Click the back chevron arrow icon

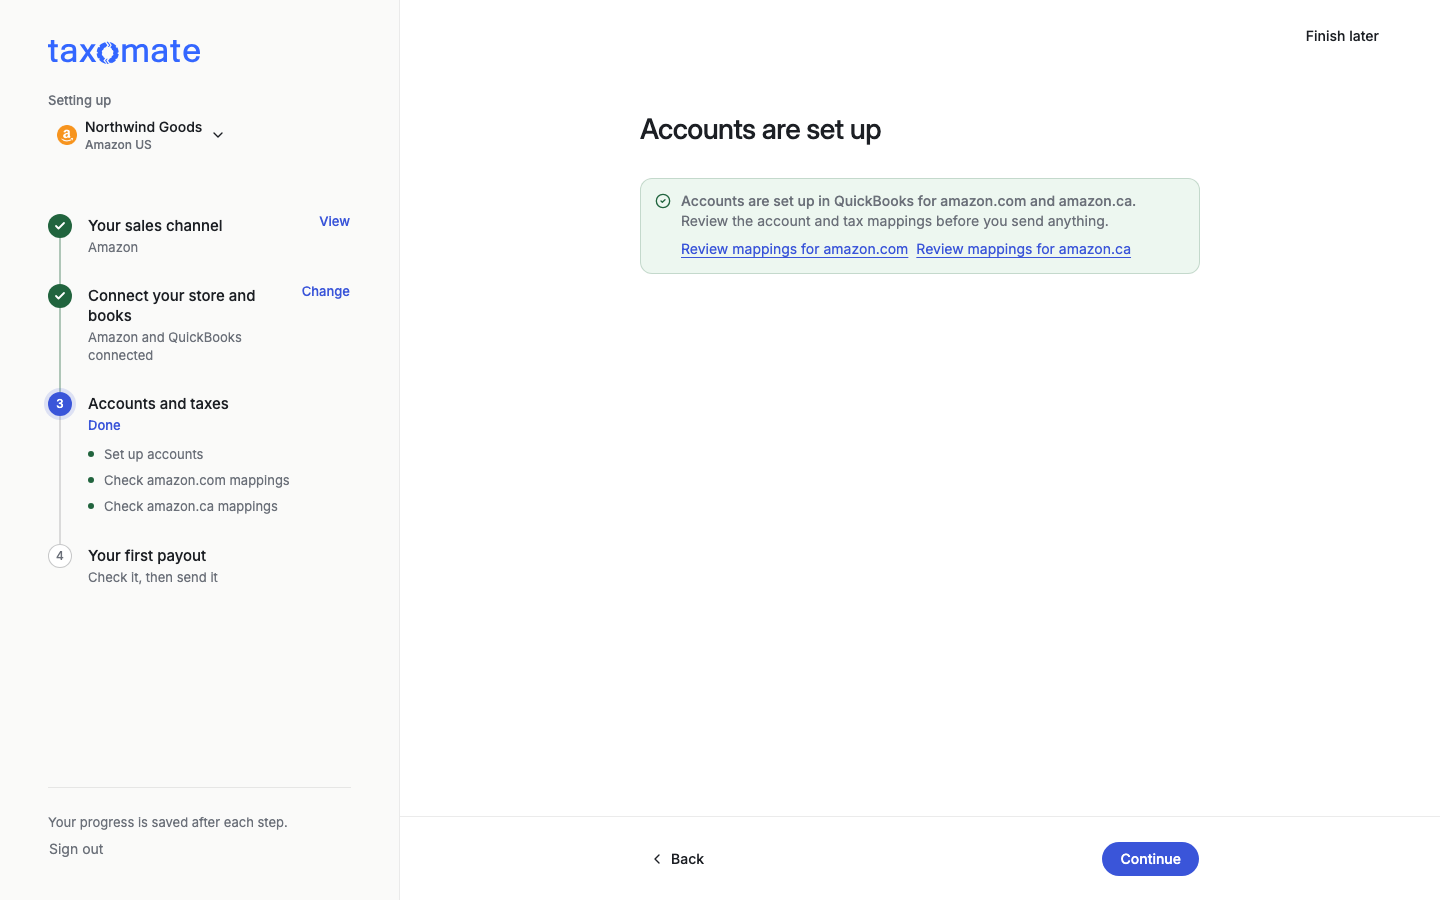[x=657, y=859]
